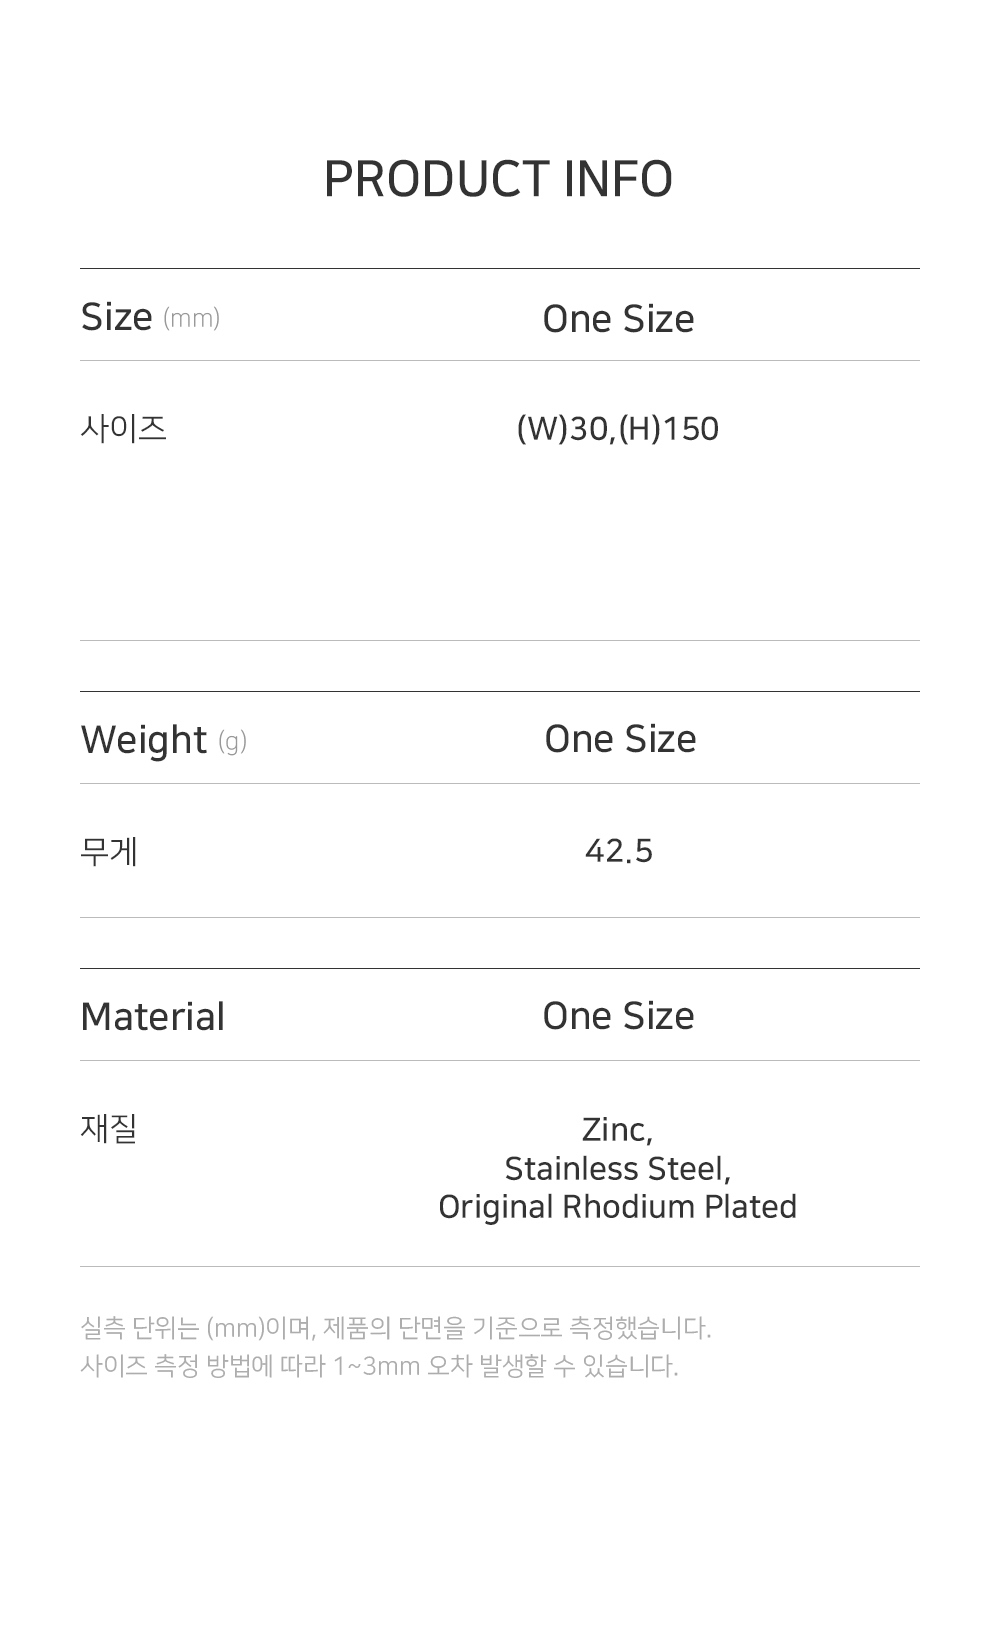Click the (mm) unit next to Size
The width and height of the screenshot is (1000, 1647).
click(191, 318)
